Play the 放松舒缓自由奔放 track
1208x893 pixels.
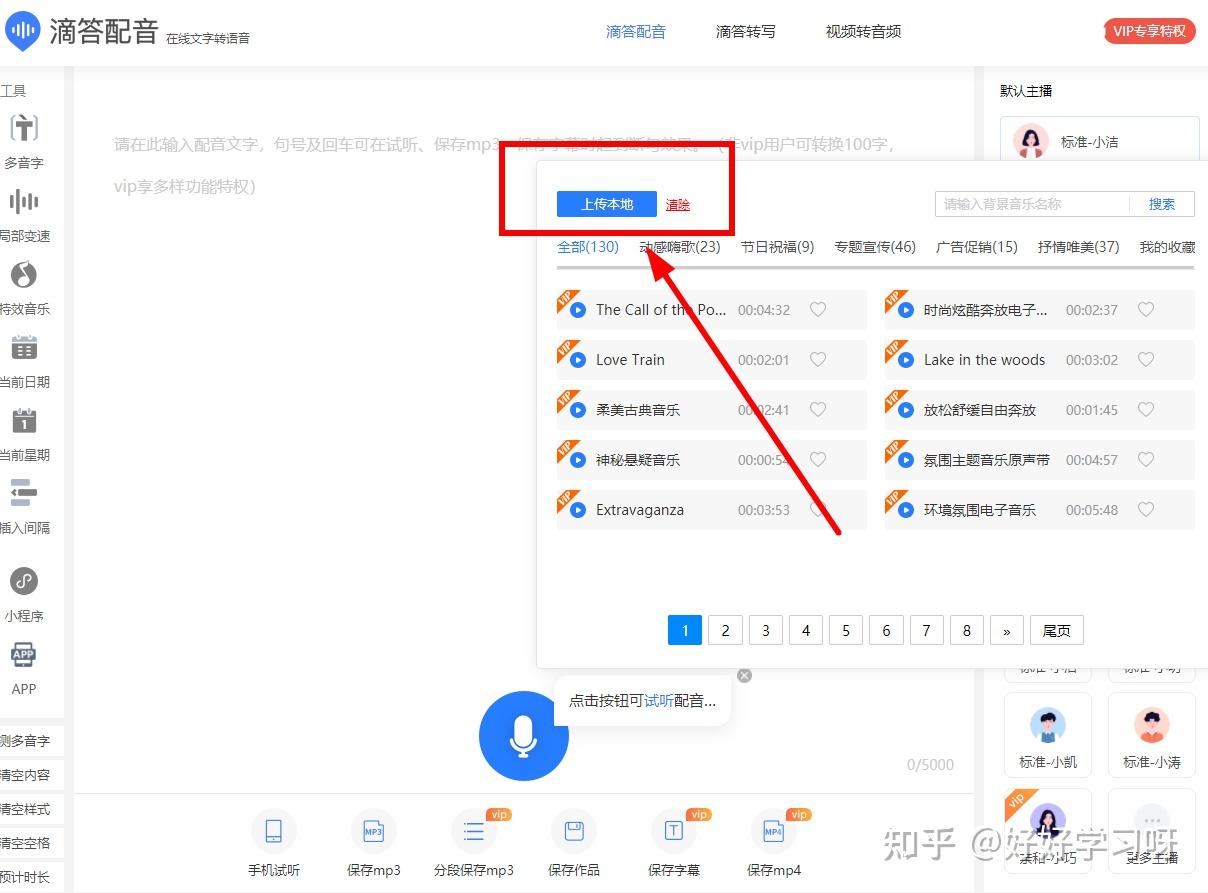(905, 410)
